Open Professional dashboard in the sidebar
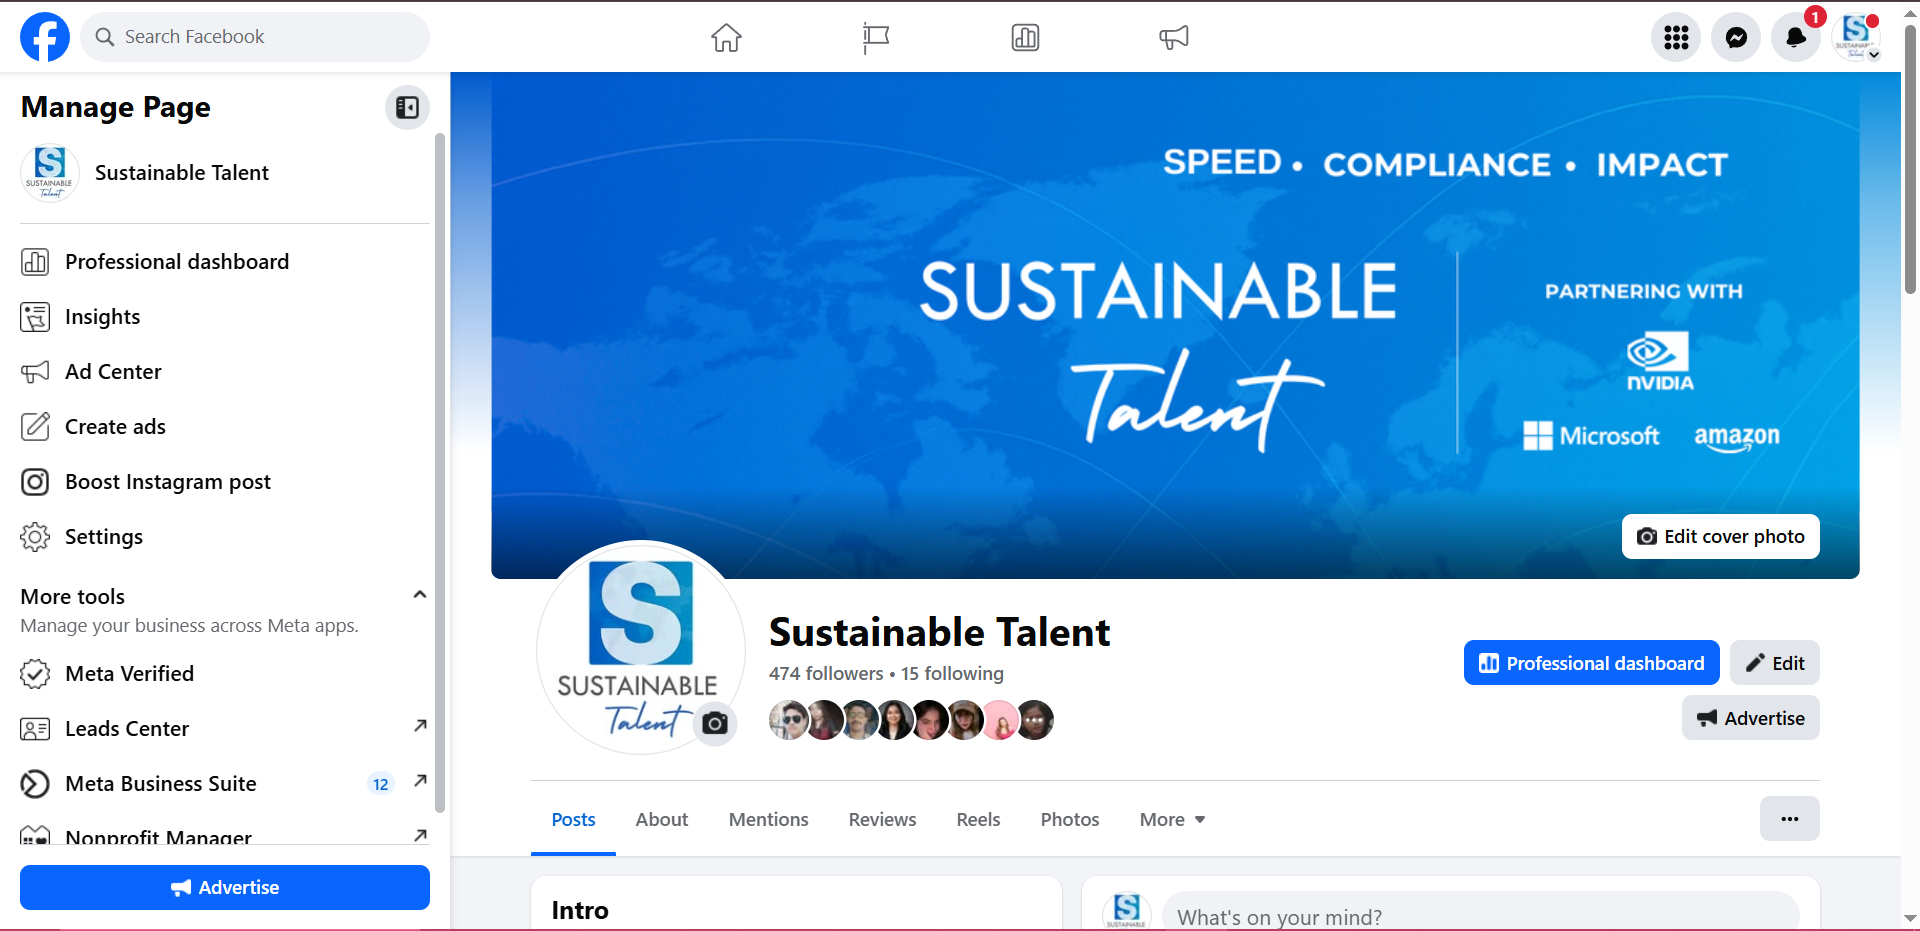 [x=225, y=262]
